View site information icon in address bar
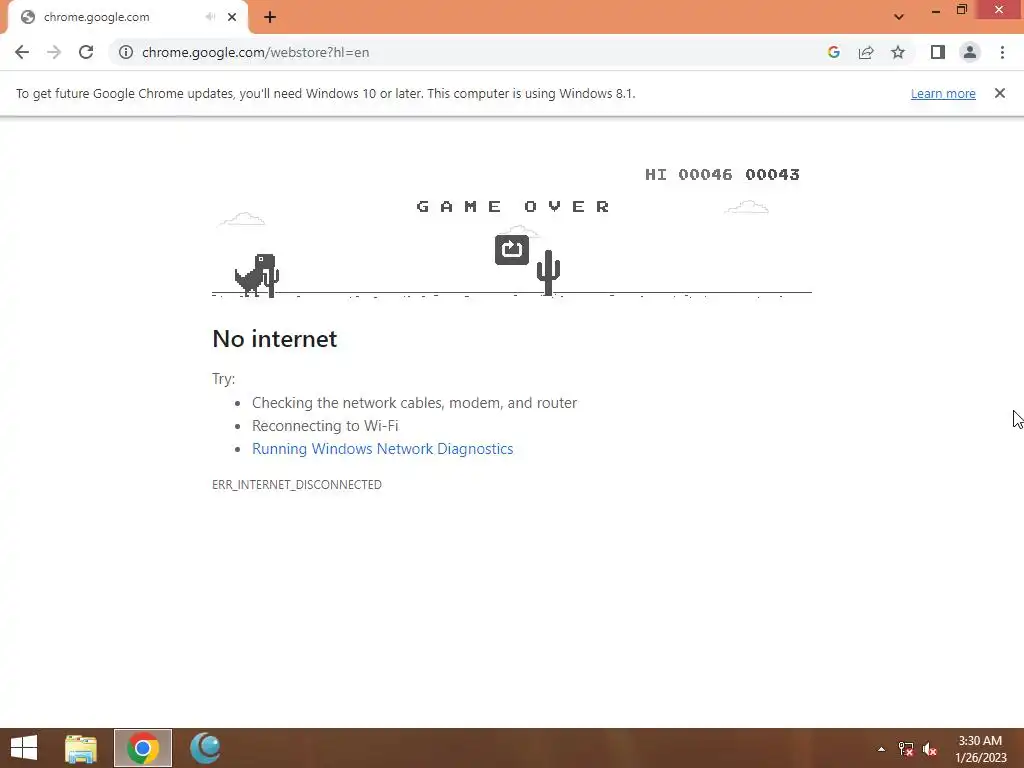 point(126,52)
